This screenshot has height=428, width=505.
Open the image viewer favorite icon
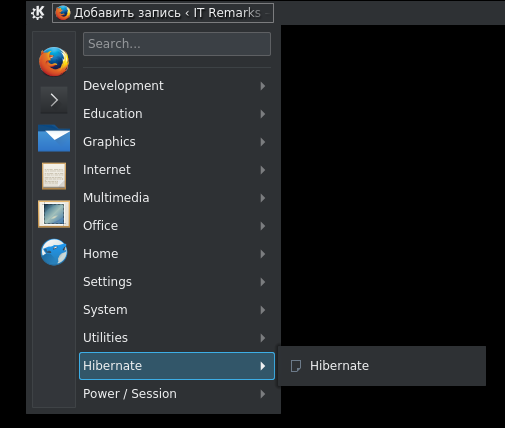54,214
